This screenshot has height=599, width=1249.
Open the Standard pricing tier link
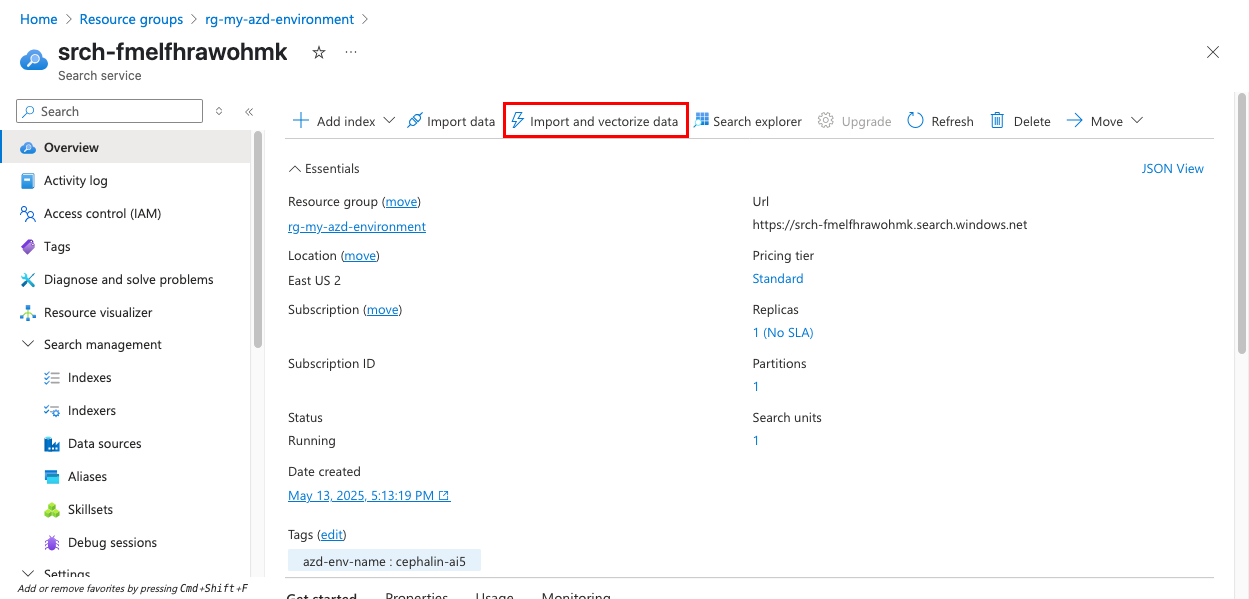click(x=778, y=279)
